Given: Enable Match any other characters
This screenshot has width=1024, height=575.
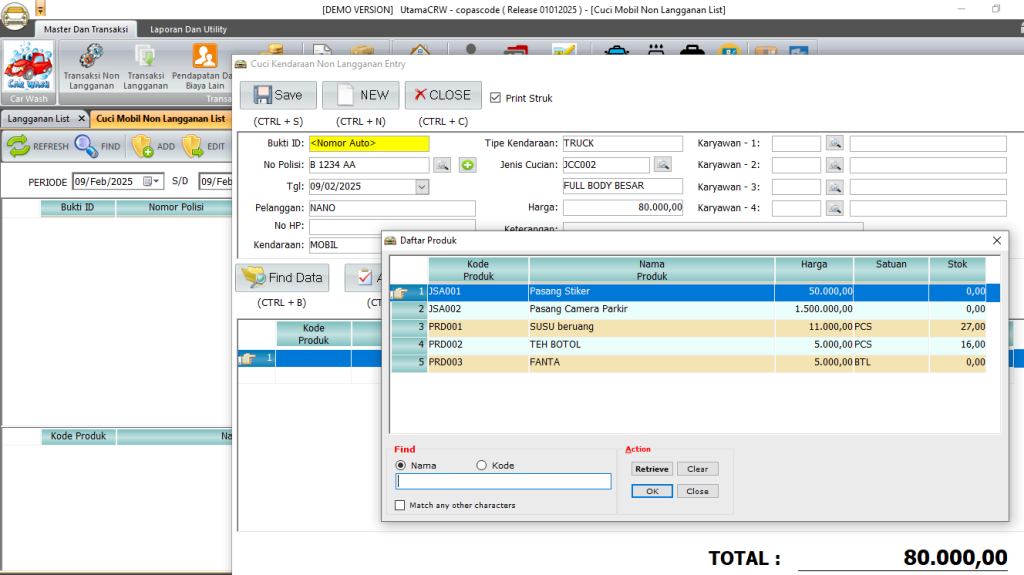Looking at the screenshot, I should tap(401, 505).
